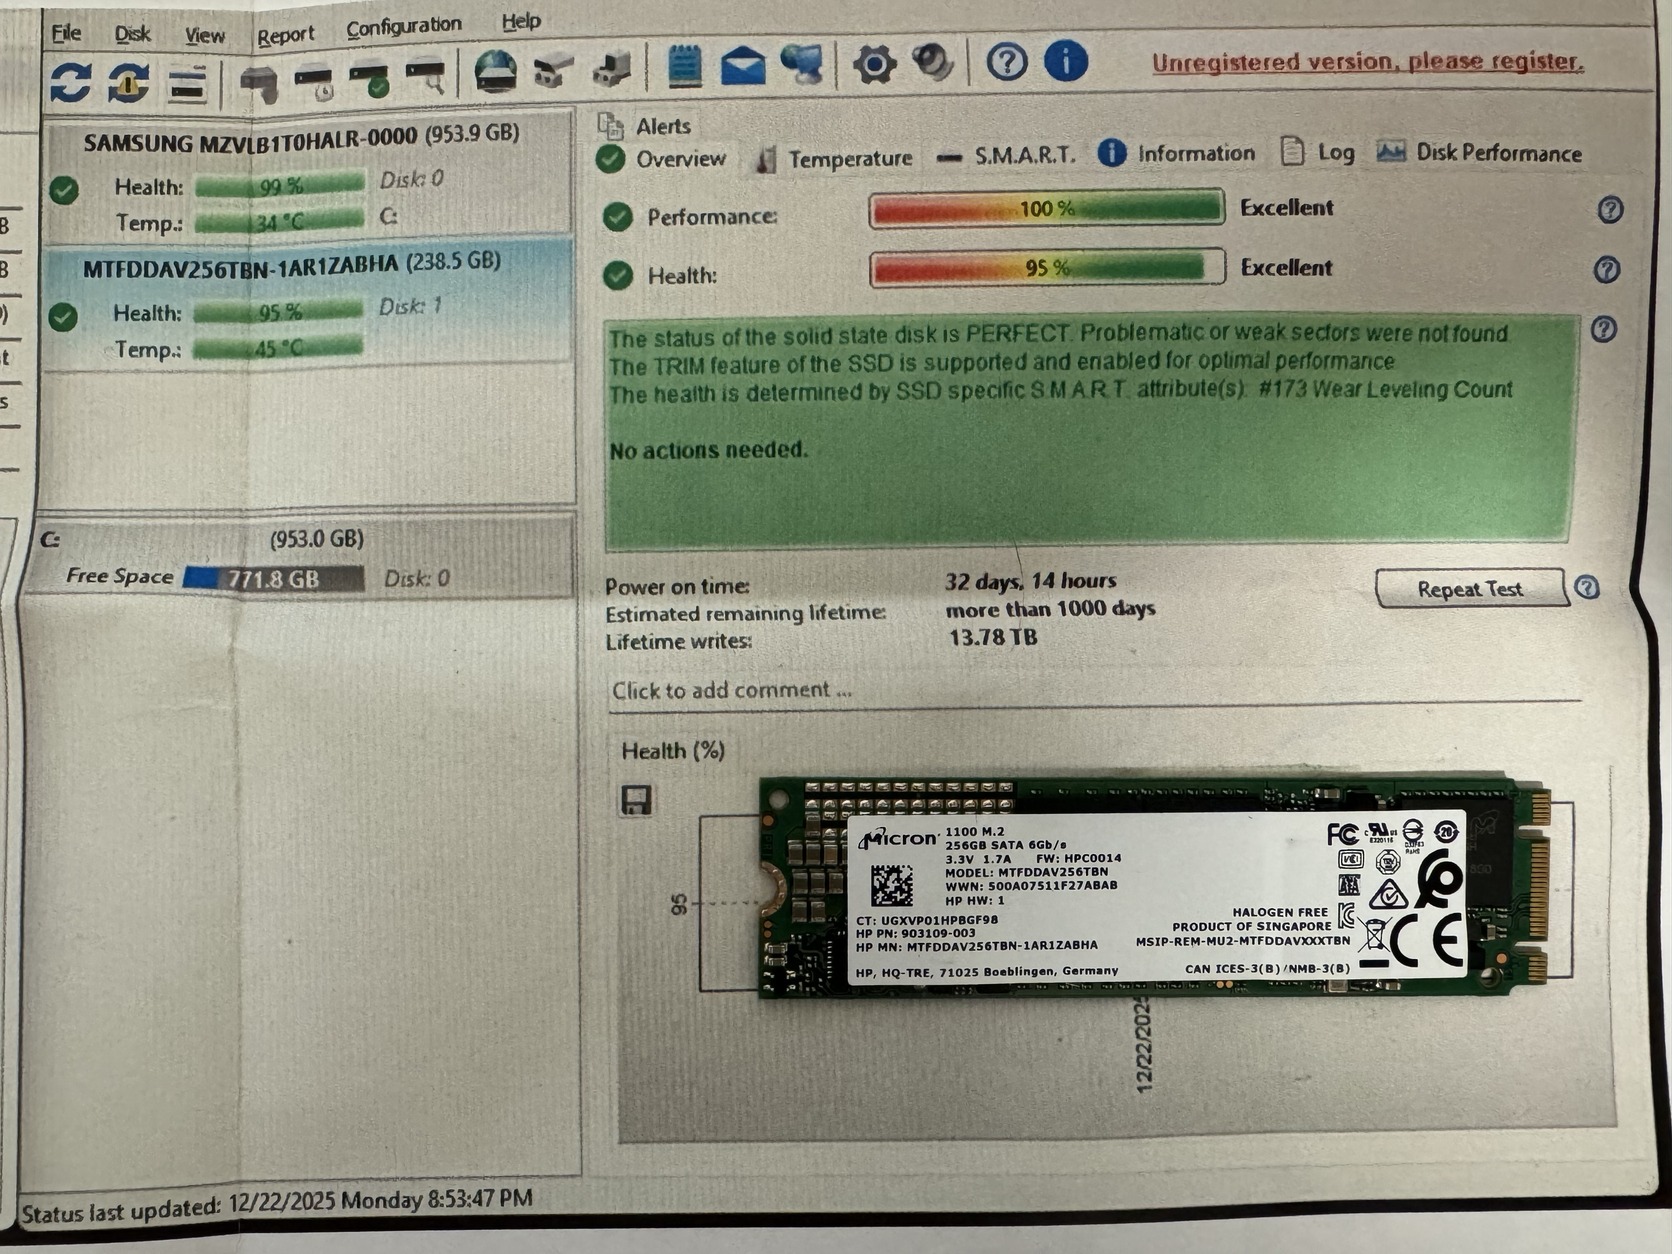Click the status last updated bar text
The width and height of the screenshot is (1672, 1254).
pyautogui.click(x=277, y=1205)
